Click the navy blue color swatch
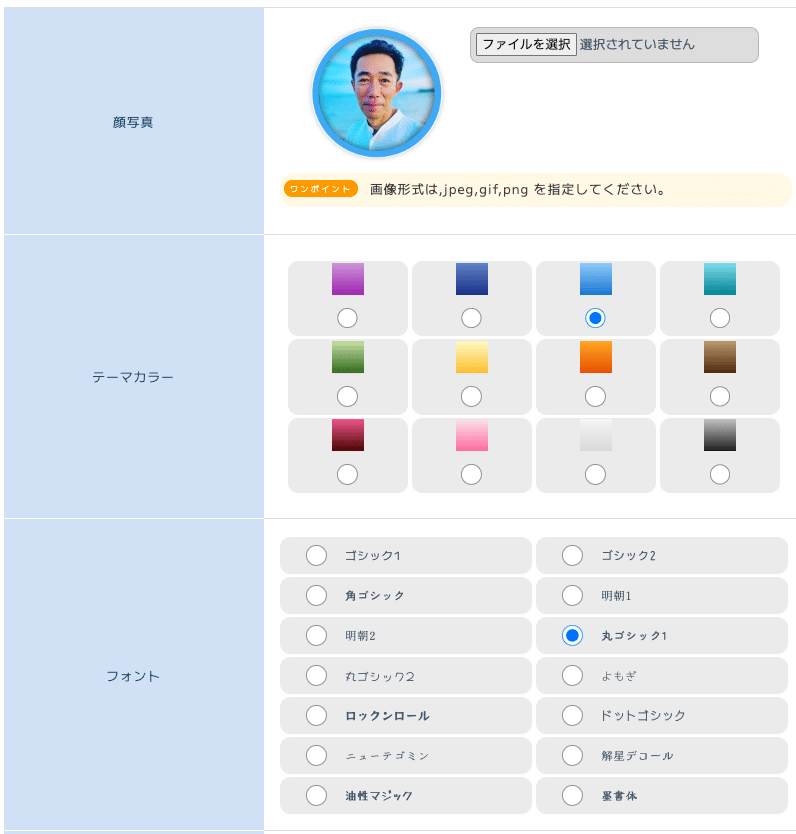Image resolution: width=796 pixels, height=834 pixels. point(472,279)
